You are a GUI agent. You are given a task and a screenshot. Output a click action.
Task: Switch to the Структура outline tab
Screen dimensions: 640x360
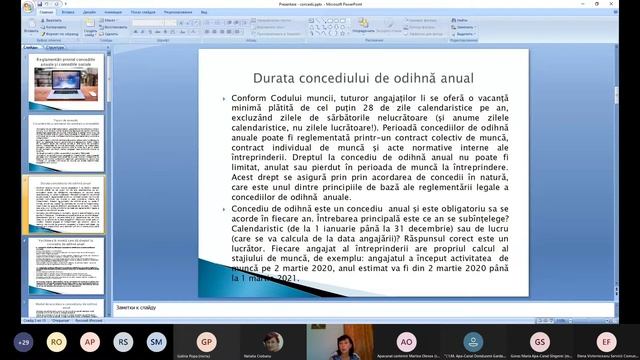[x=55, y=47]
